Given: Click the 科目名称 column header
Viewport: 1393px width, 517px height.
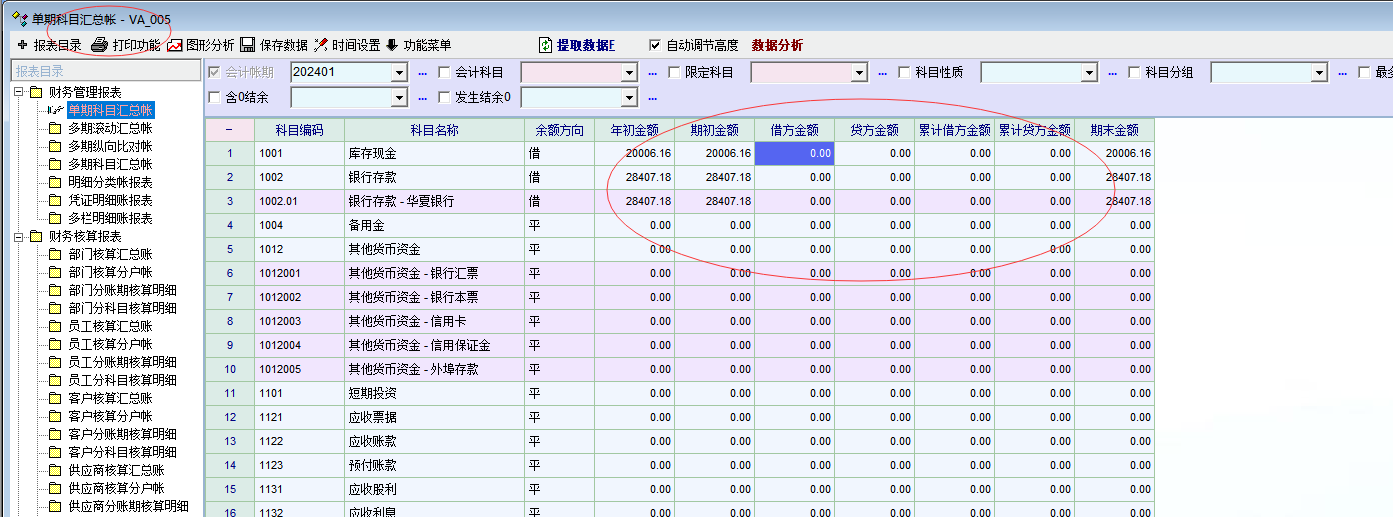Looking at the screenshot, I should coord(434,130).
